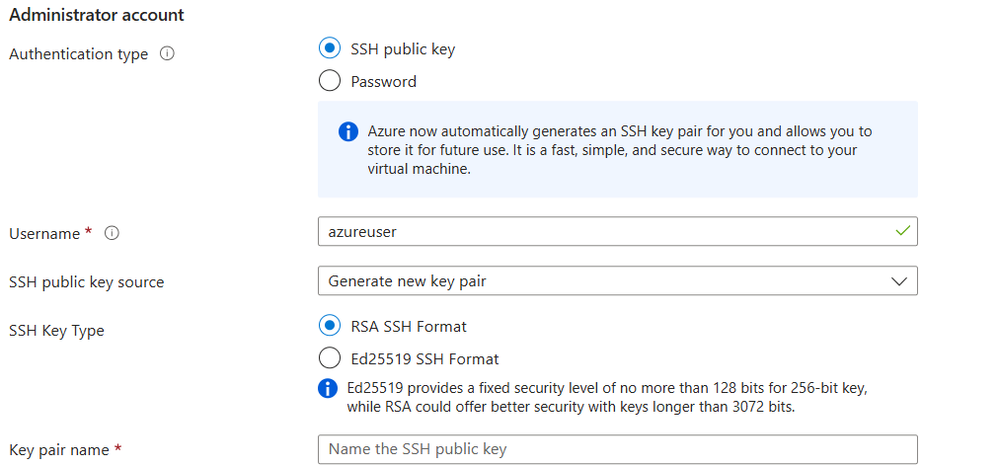Choose Password authentication type
998x473 pixels.
tap(329, 81)
